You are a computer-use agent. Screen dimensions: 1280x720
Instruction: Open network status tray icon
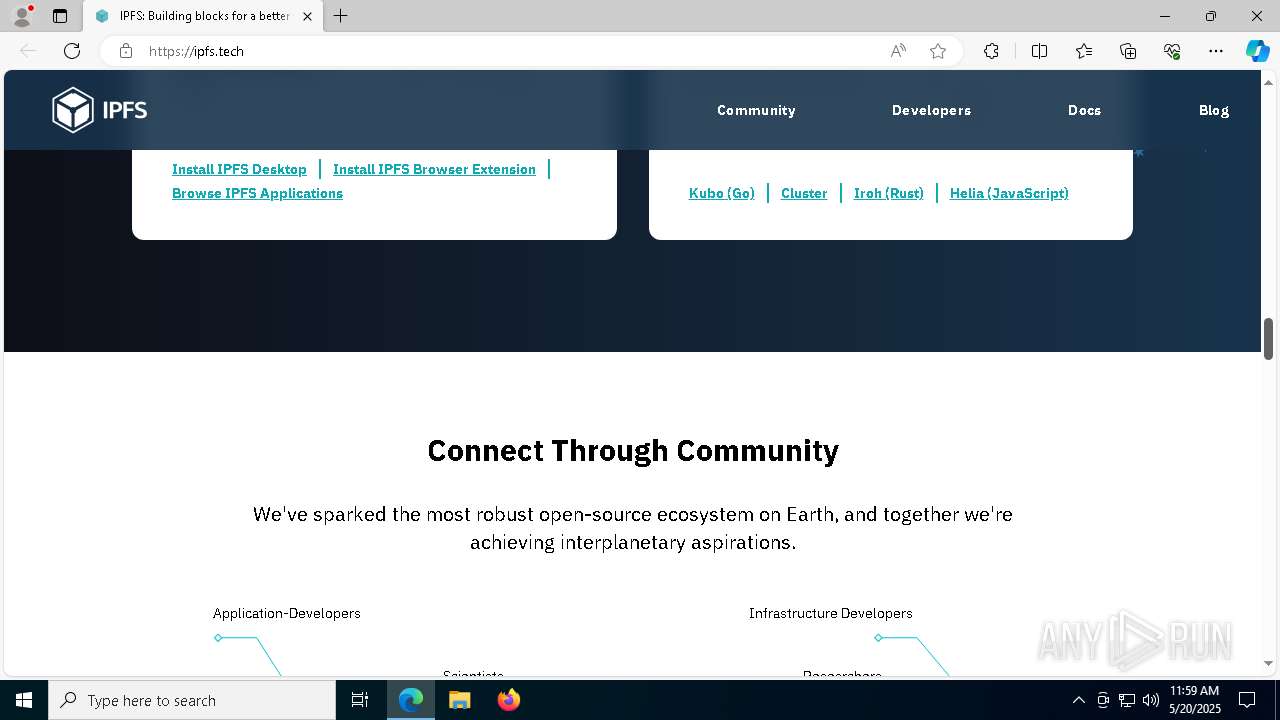(1127, 700)
